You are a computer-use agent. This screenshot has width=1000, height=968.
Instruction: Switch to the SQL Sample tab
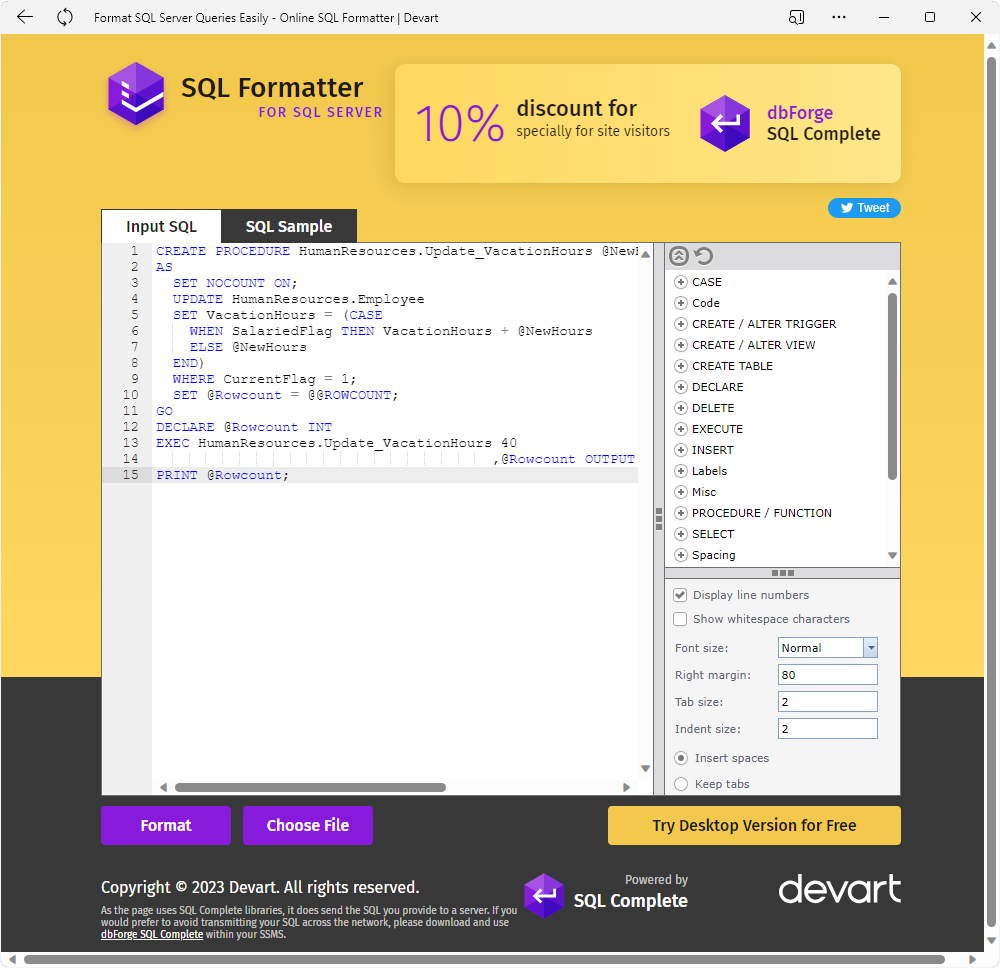289,226
